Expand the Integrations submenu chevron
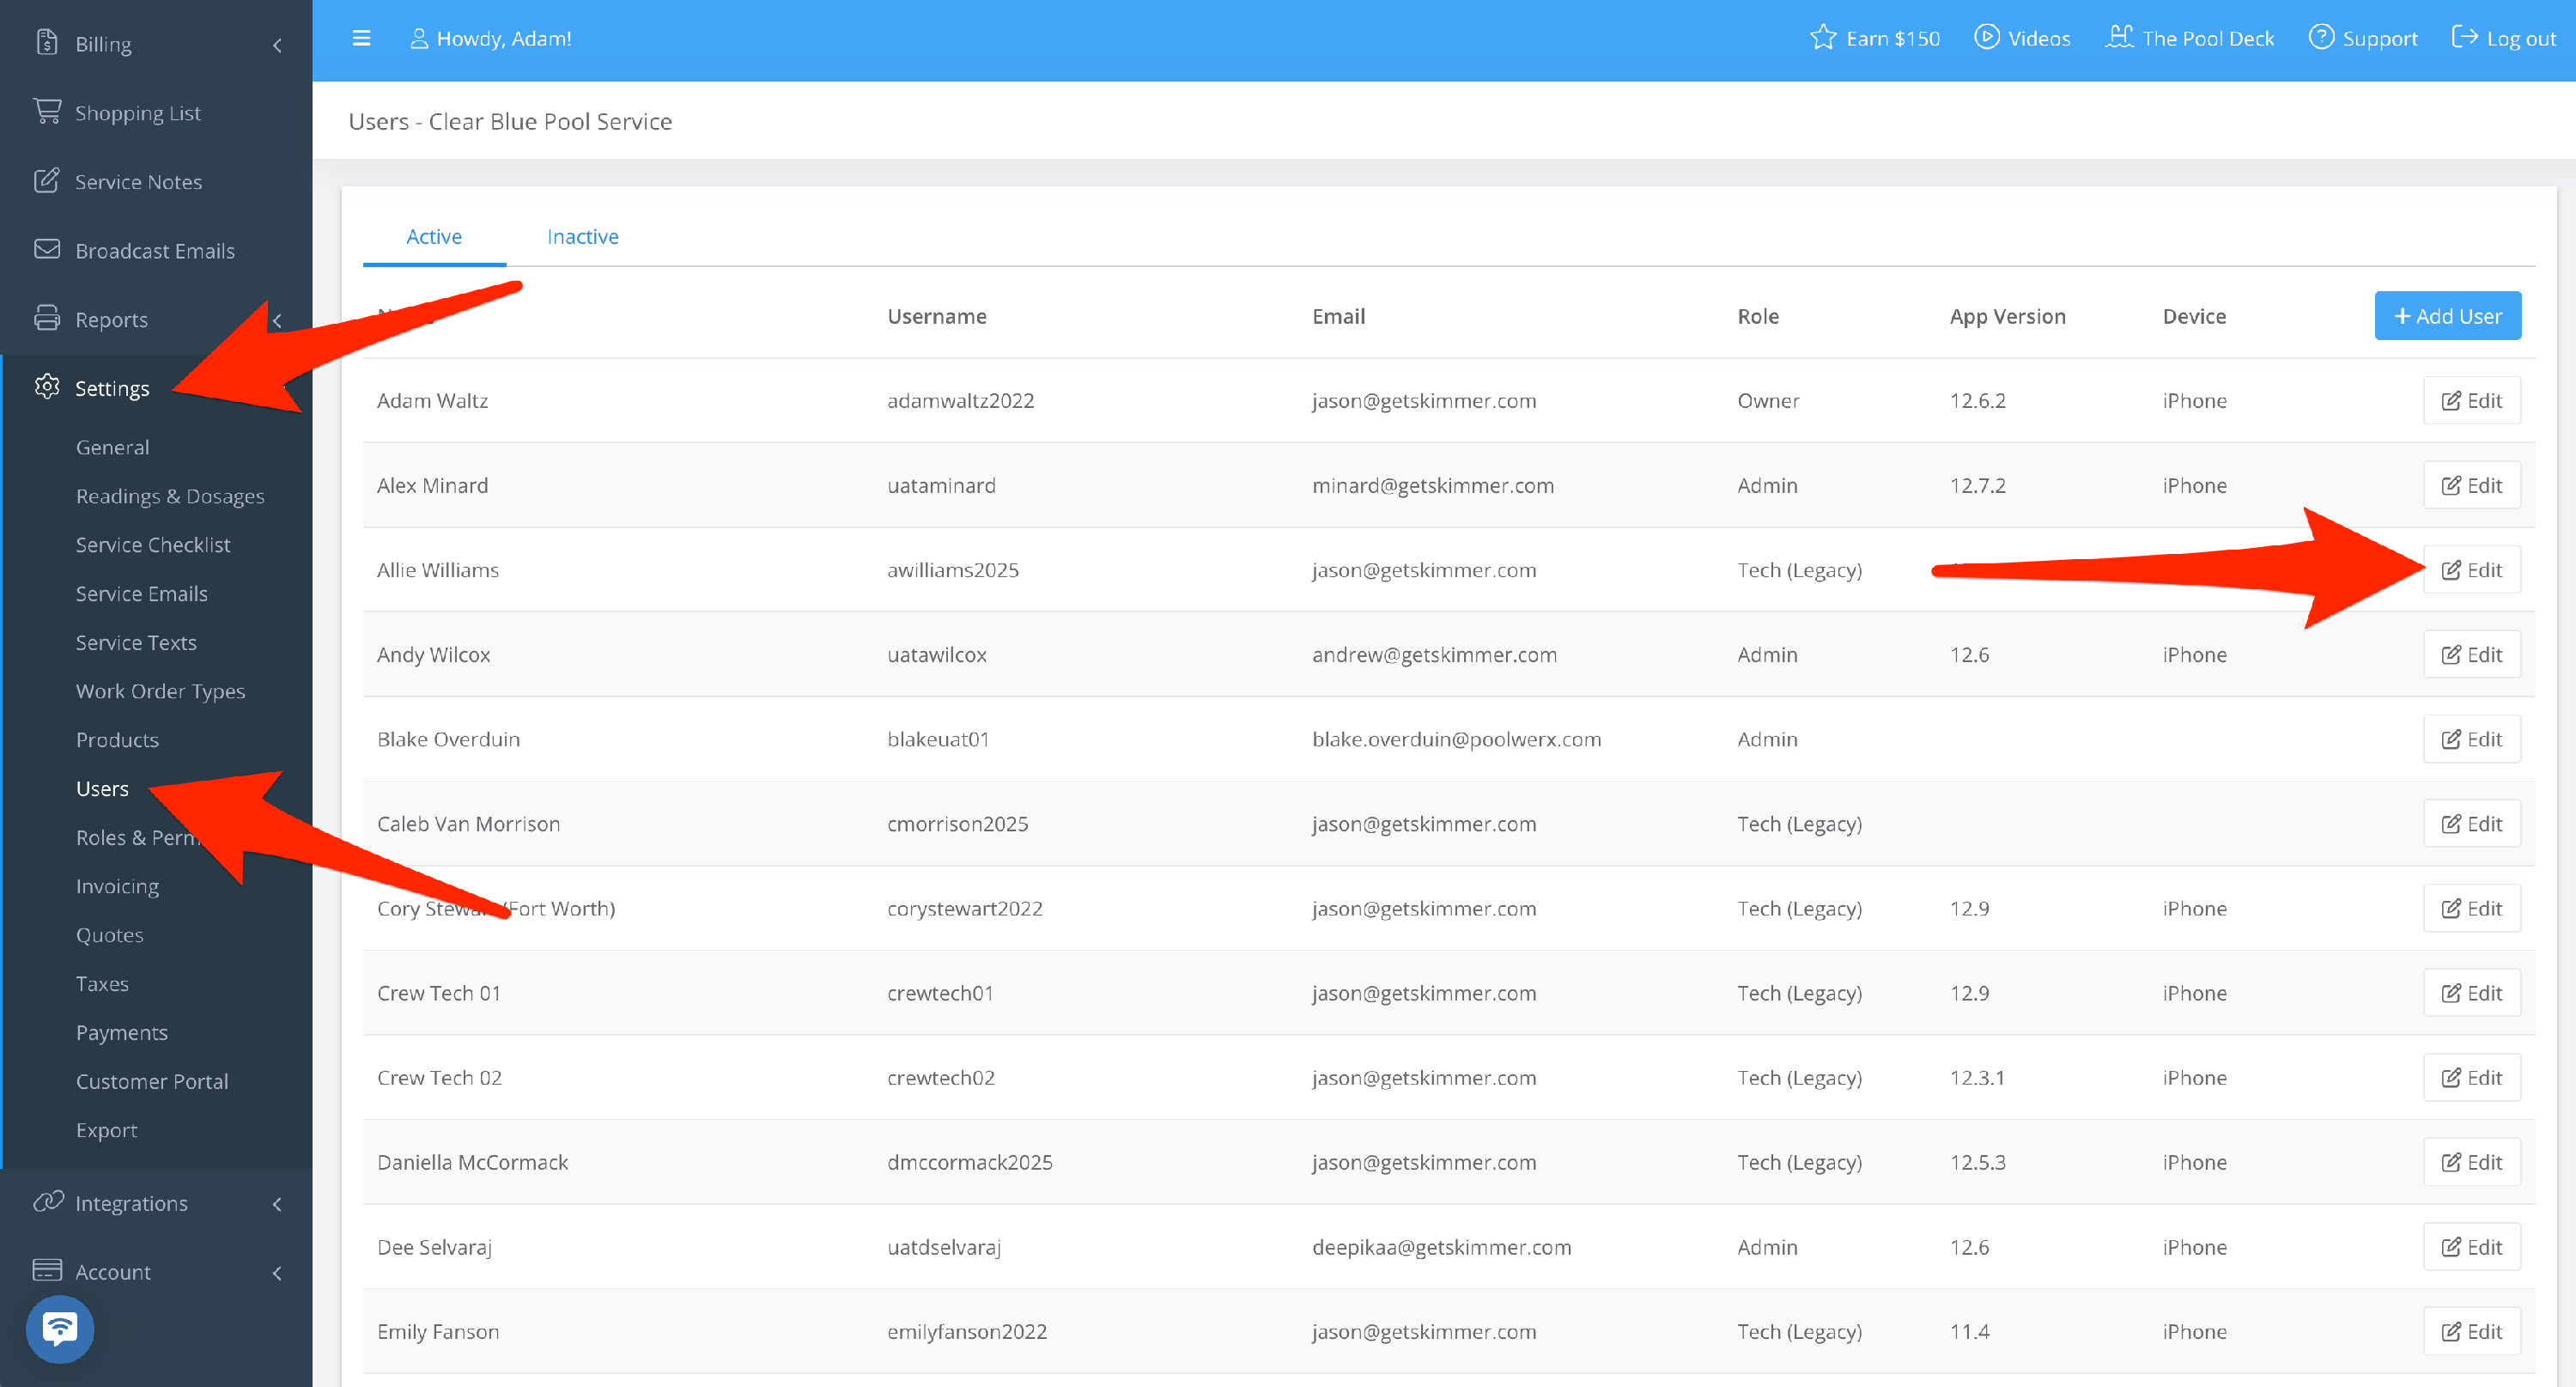 coord(277,1204)
